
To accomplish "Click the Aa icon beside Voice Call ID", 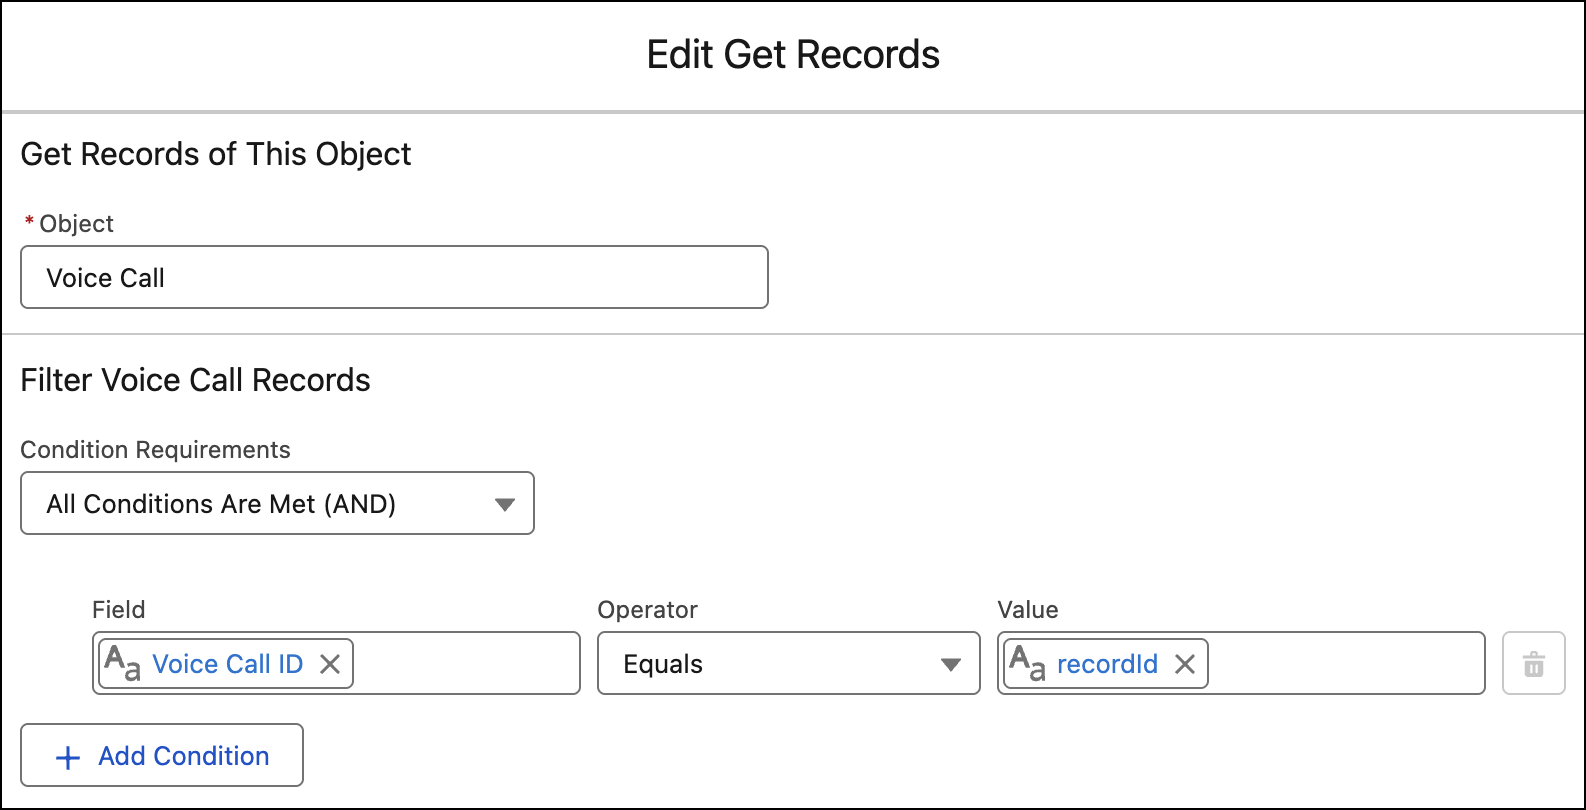I will point(122,663).
